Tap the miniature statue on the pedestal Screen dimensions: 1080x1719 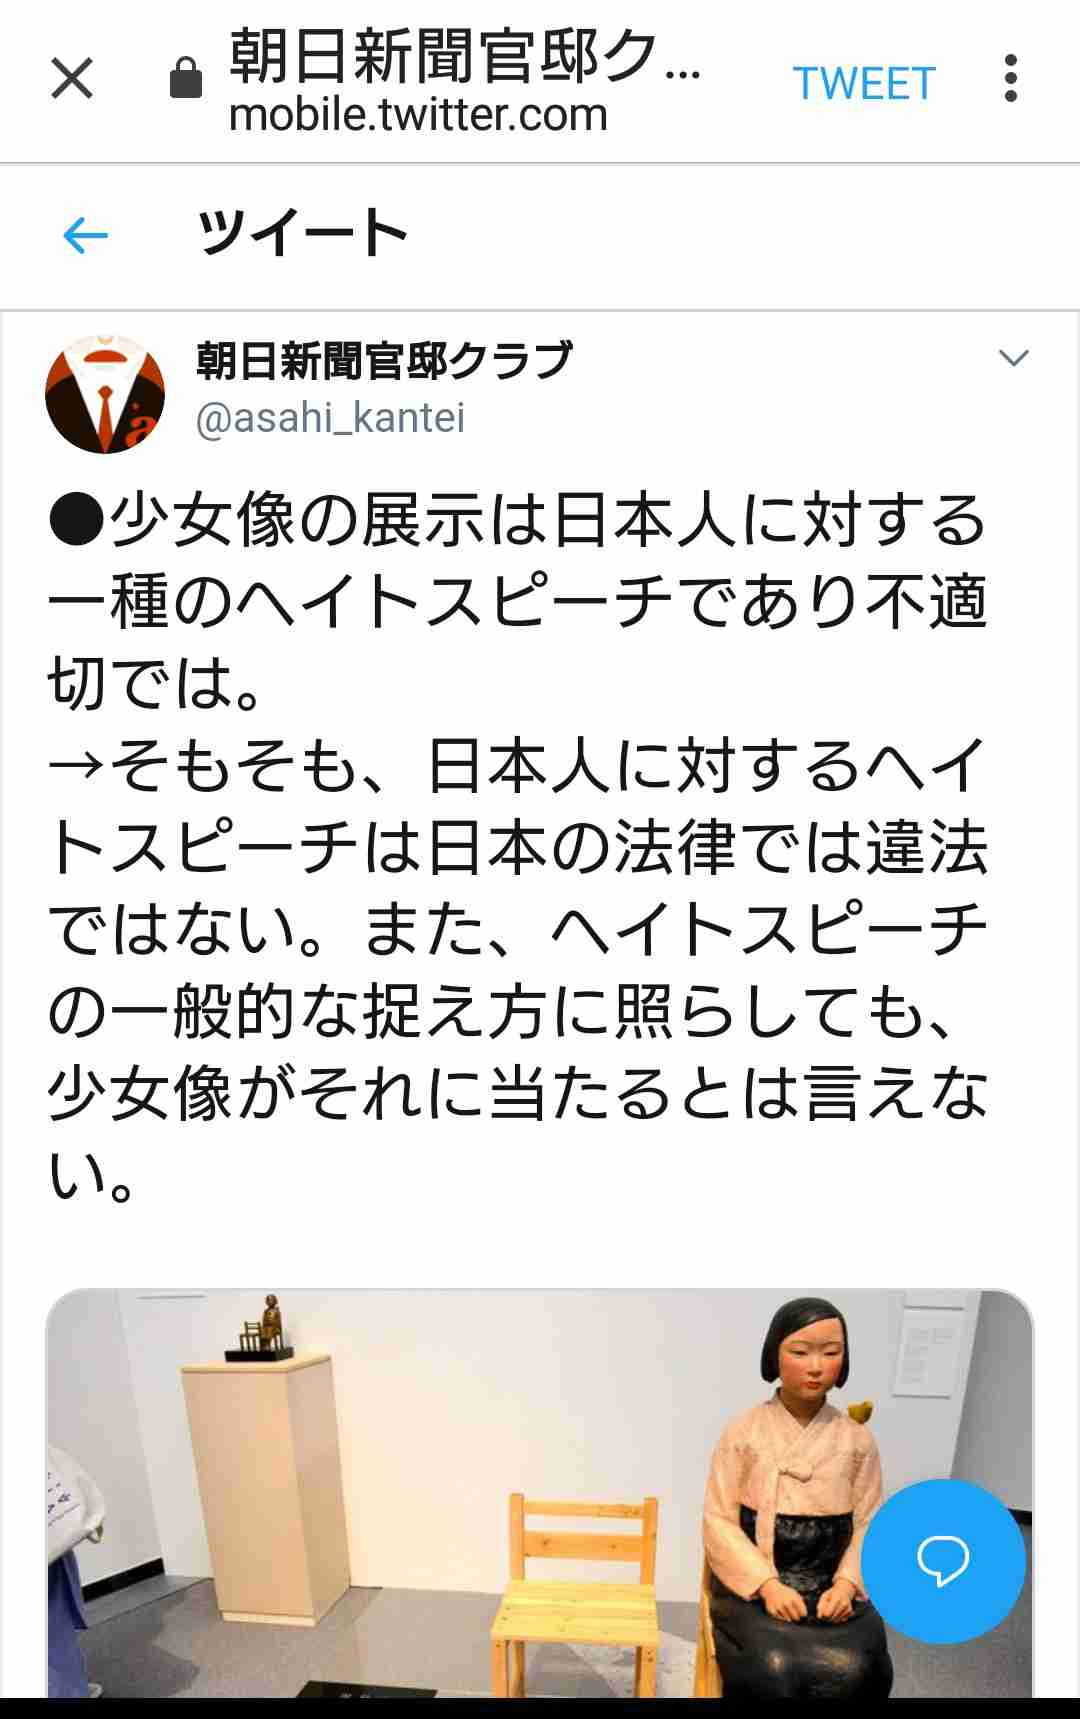(x=262, y=1328)
